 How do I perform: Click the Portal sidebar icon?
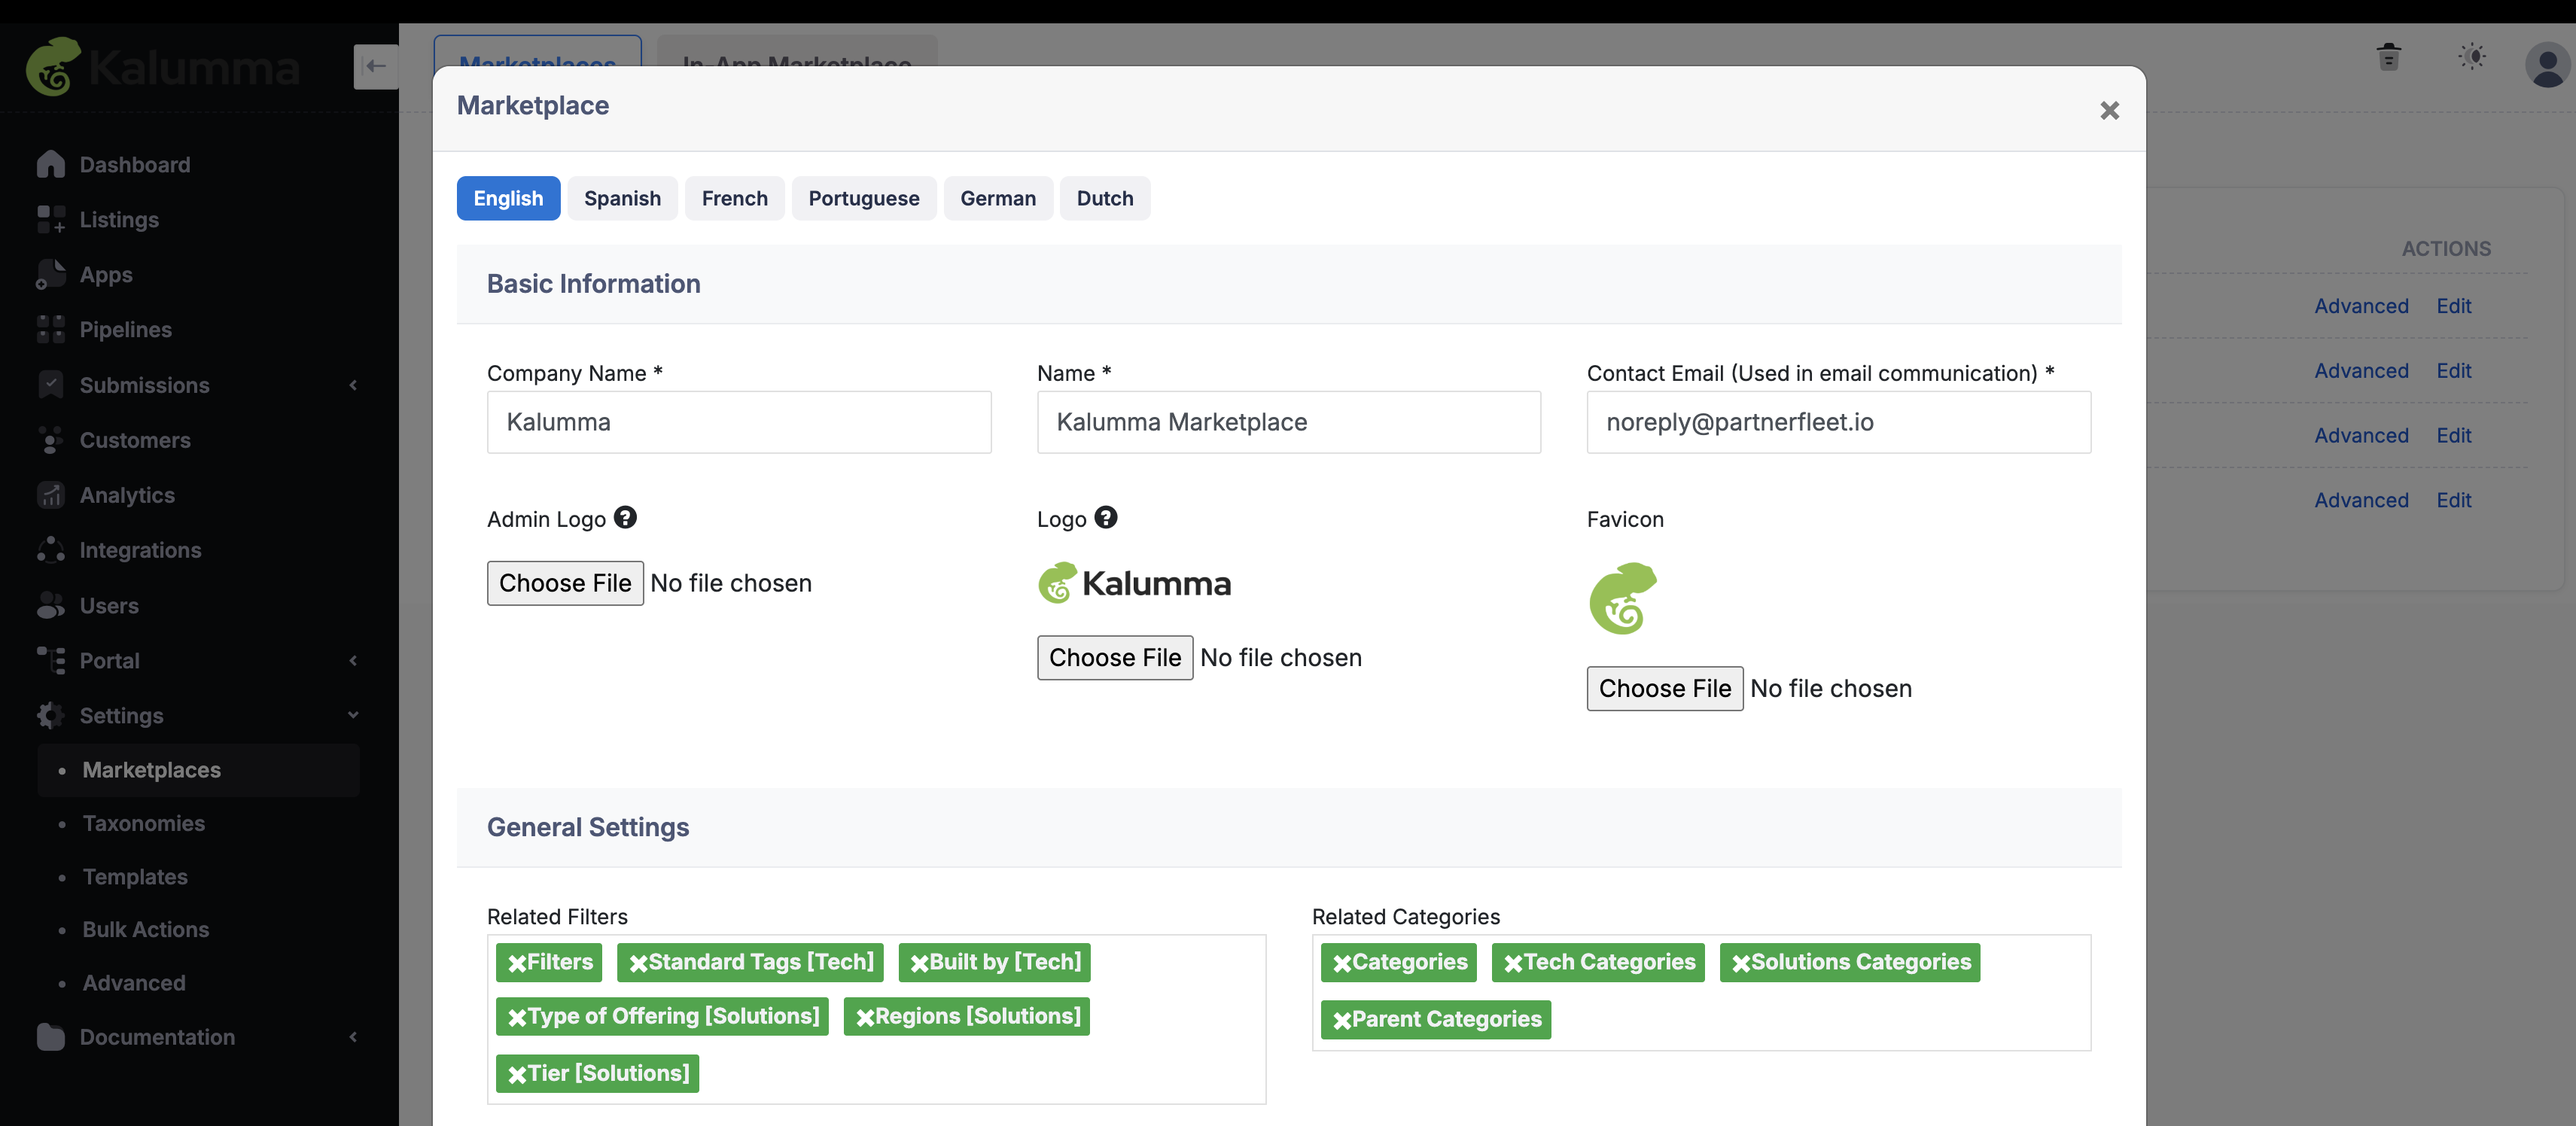coord(50,660)
